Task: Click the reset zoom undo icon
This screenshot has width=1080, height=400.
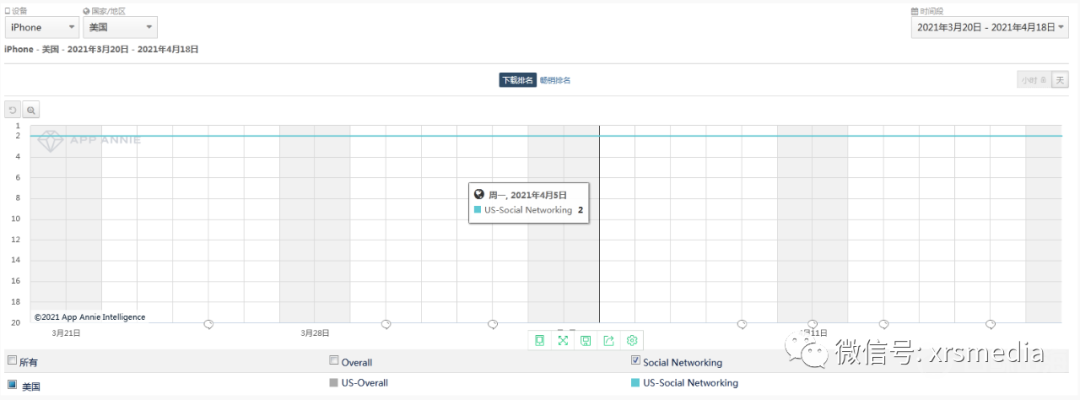Action: click(x=13, y=110)
